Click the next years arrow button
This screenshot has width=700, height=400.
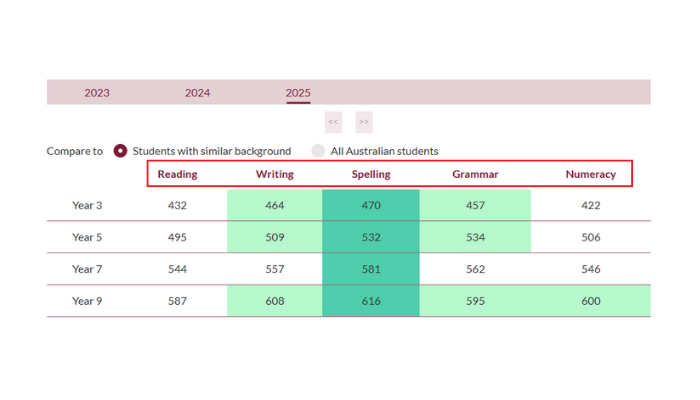(x=364, y=122)
